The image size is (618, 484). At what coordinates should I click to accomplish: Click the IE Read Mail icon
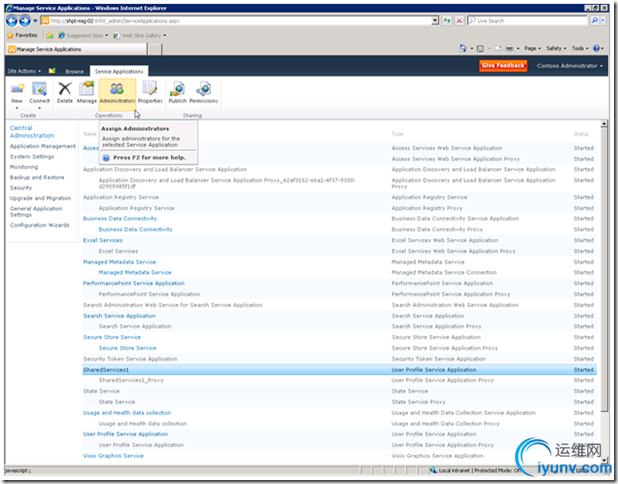tap(498, 48)
